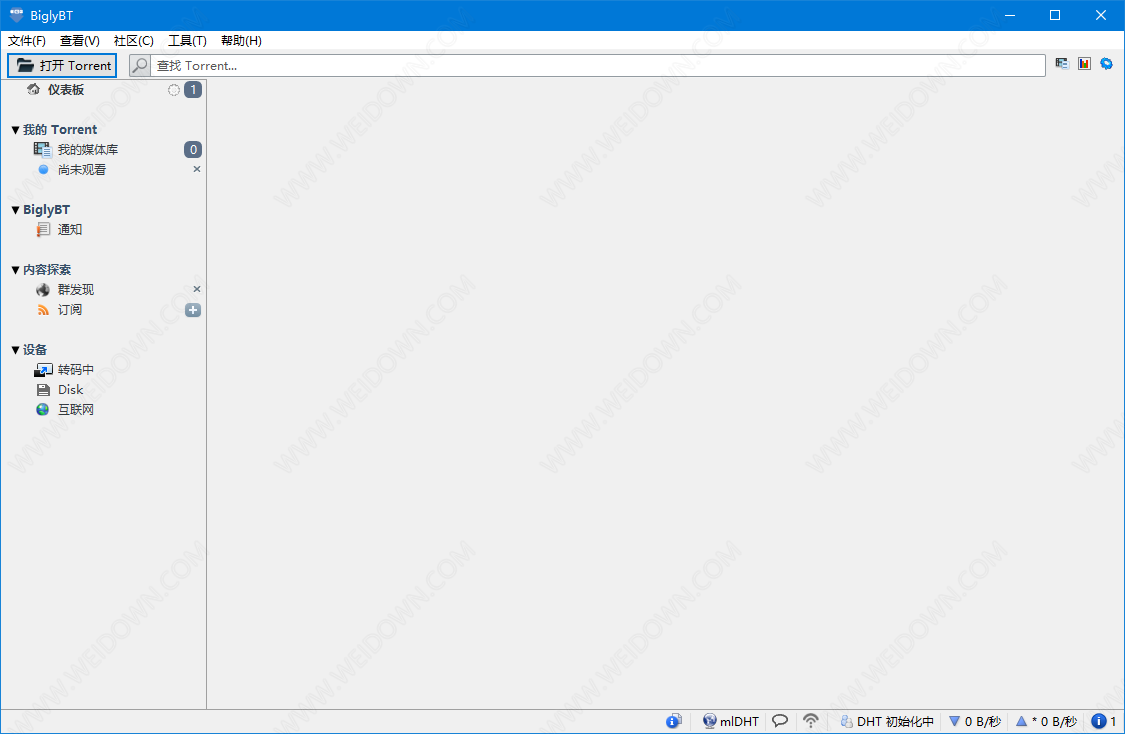Screen dimensions: 1125x734
Task: Close the 尚未观看 sidebar entry
Action: coord(197,169)
